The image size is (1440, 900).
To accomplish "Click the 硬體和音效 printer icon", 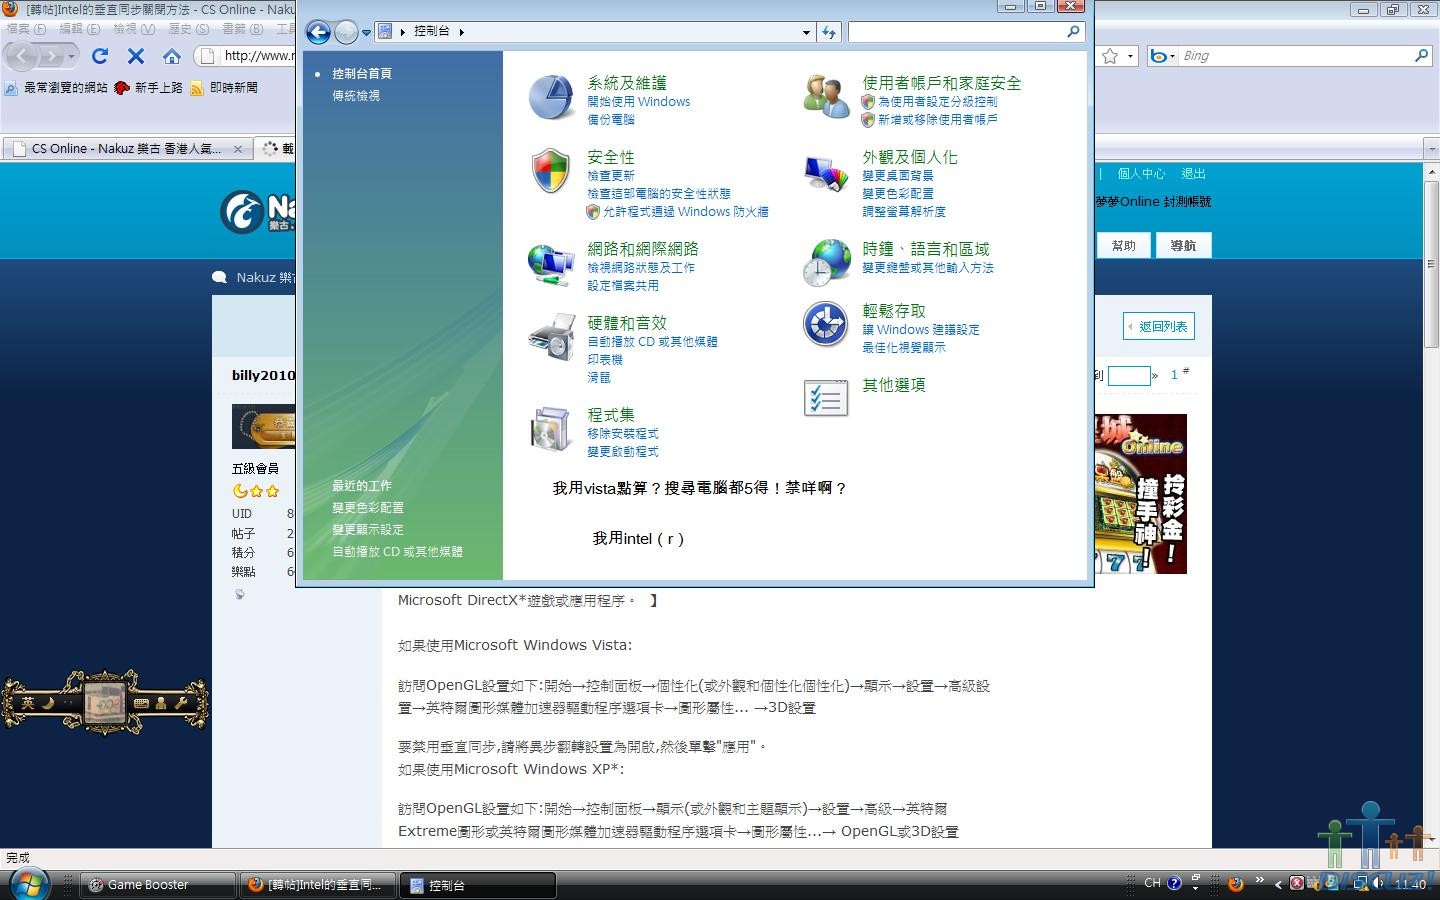I will (550, 338).
